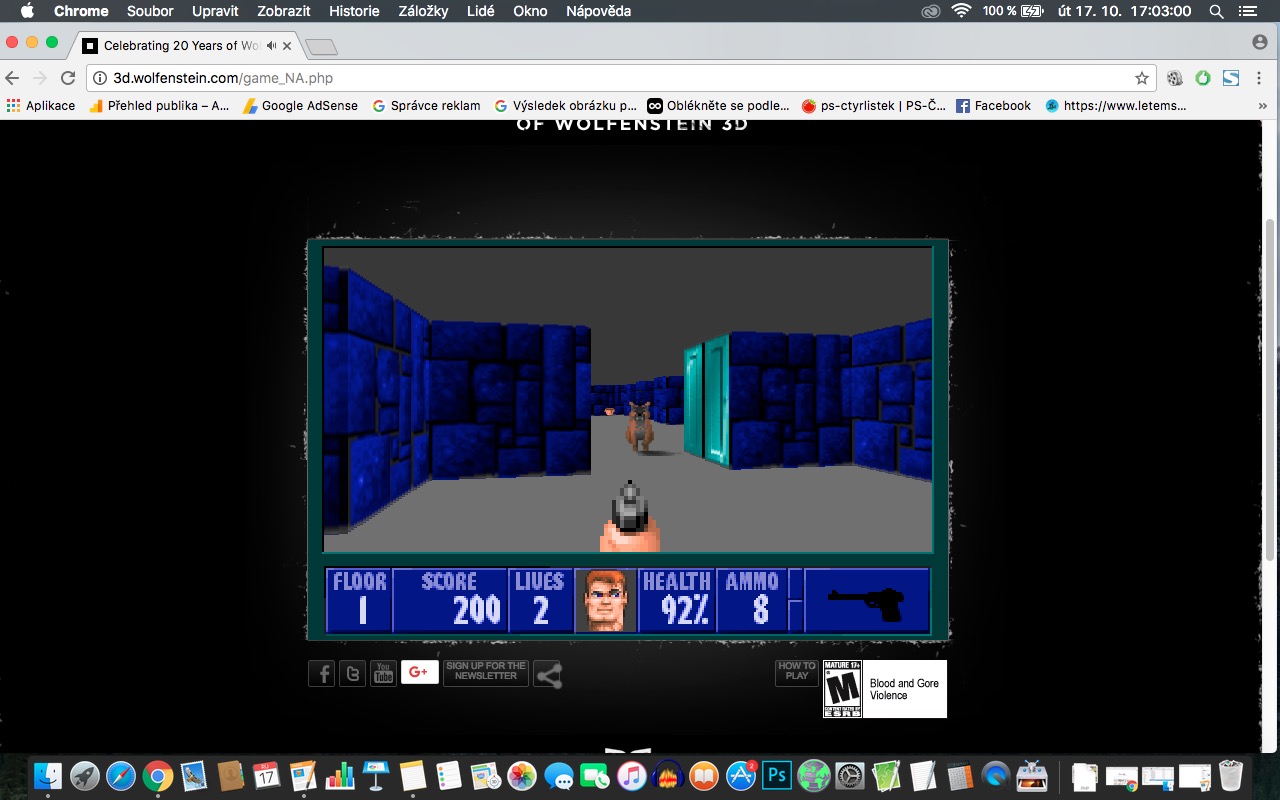Click the SCORE 200 readout

click(450, 601)
